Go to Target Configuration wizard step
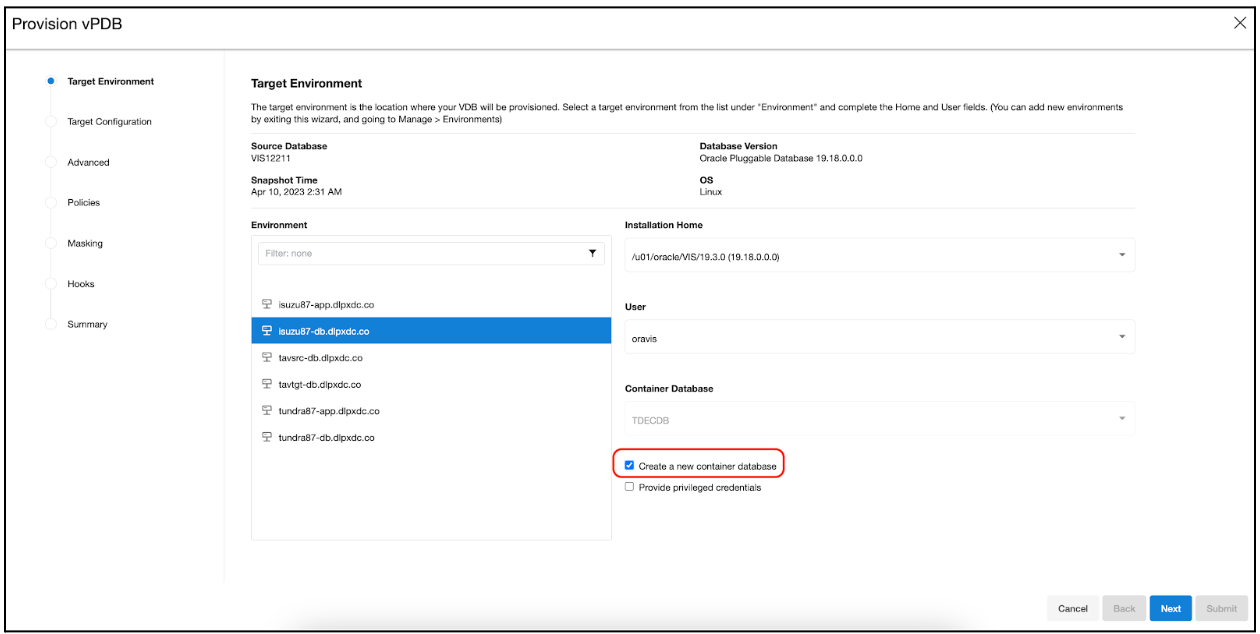 tap(109, 122)
